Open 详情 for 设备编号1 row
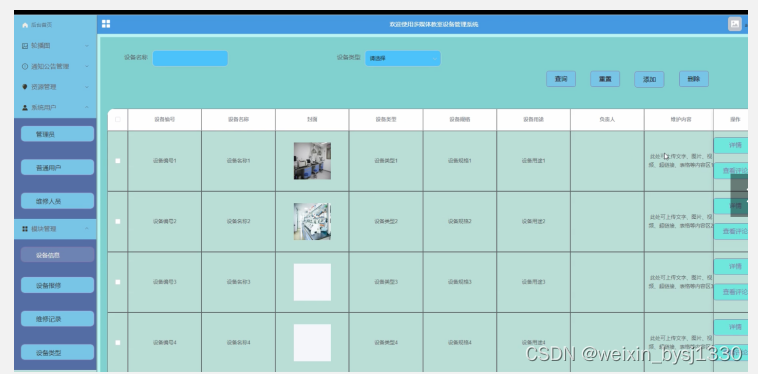The image size is (758, 374). [x=731, y=145]
